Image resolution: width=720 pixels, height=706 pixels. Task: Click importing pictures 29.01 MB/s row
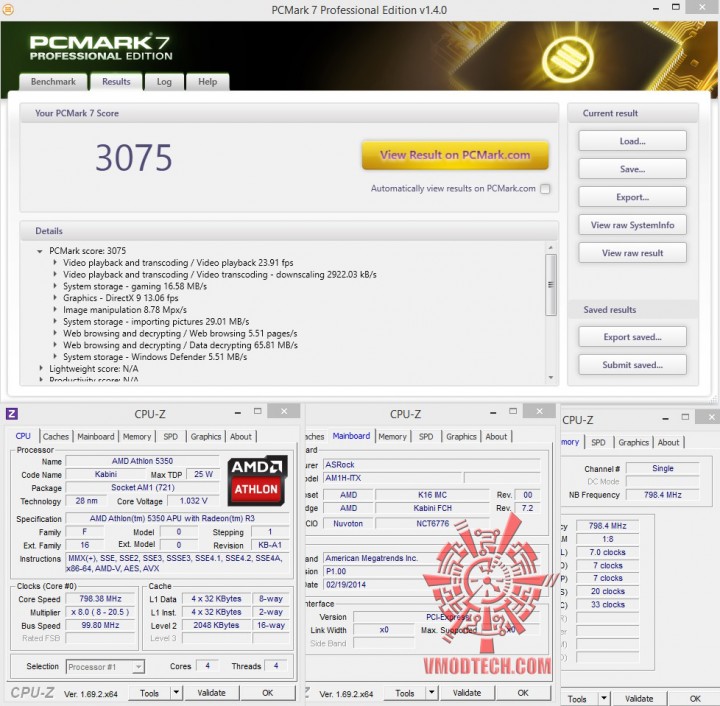point(156,322)
